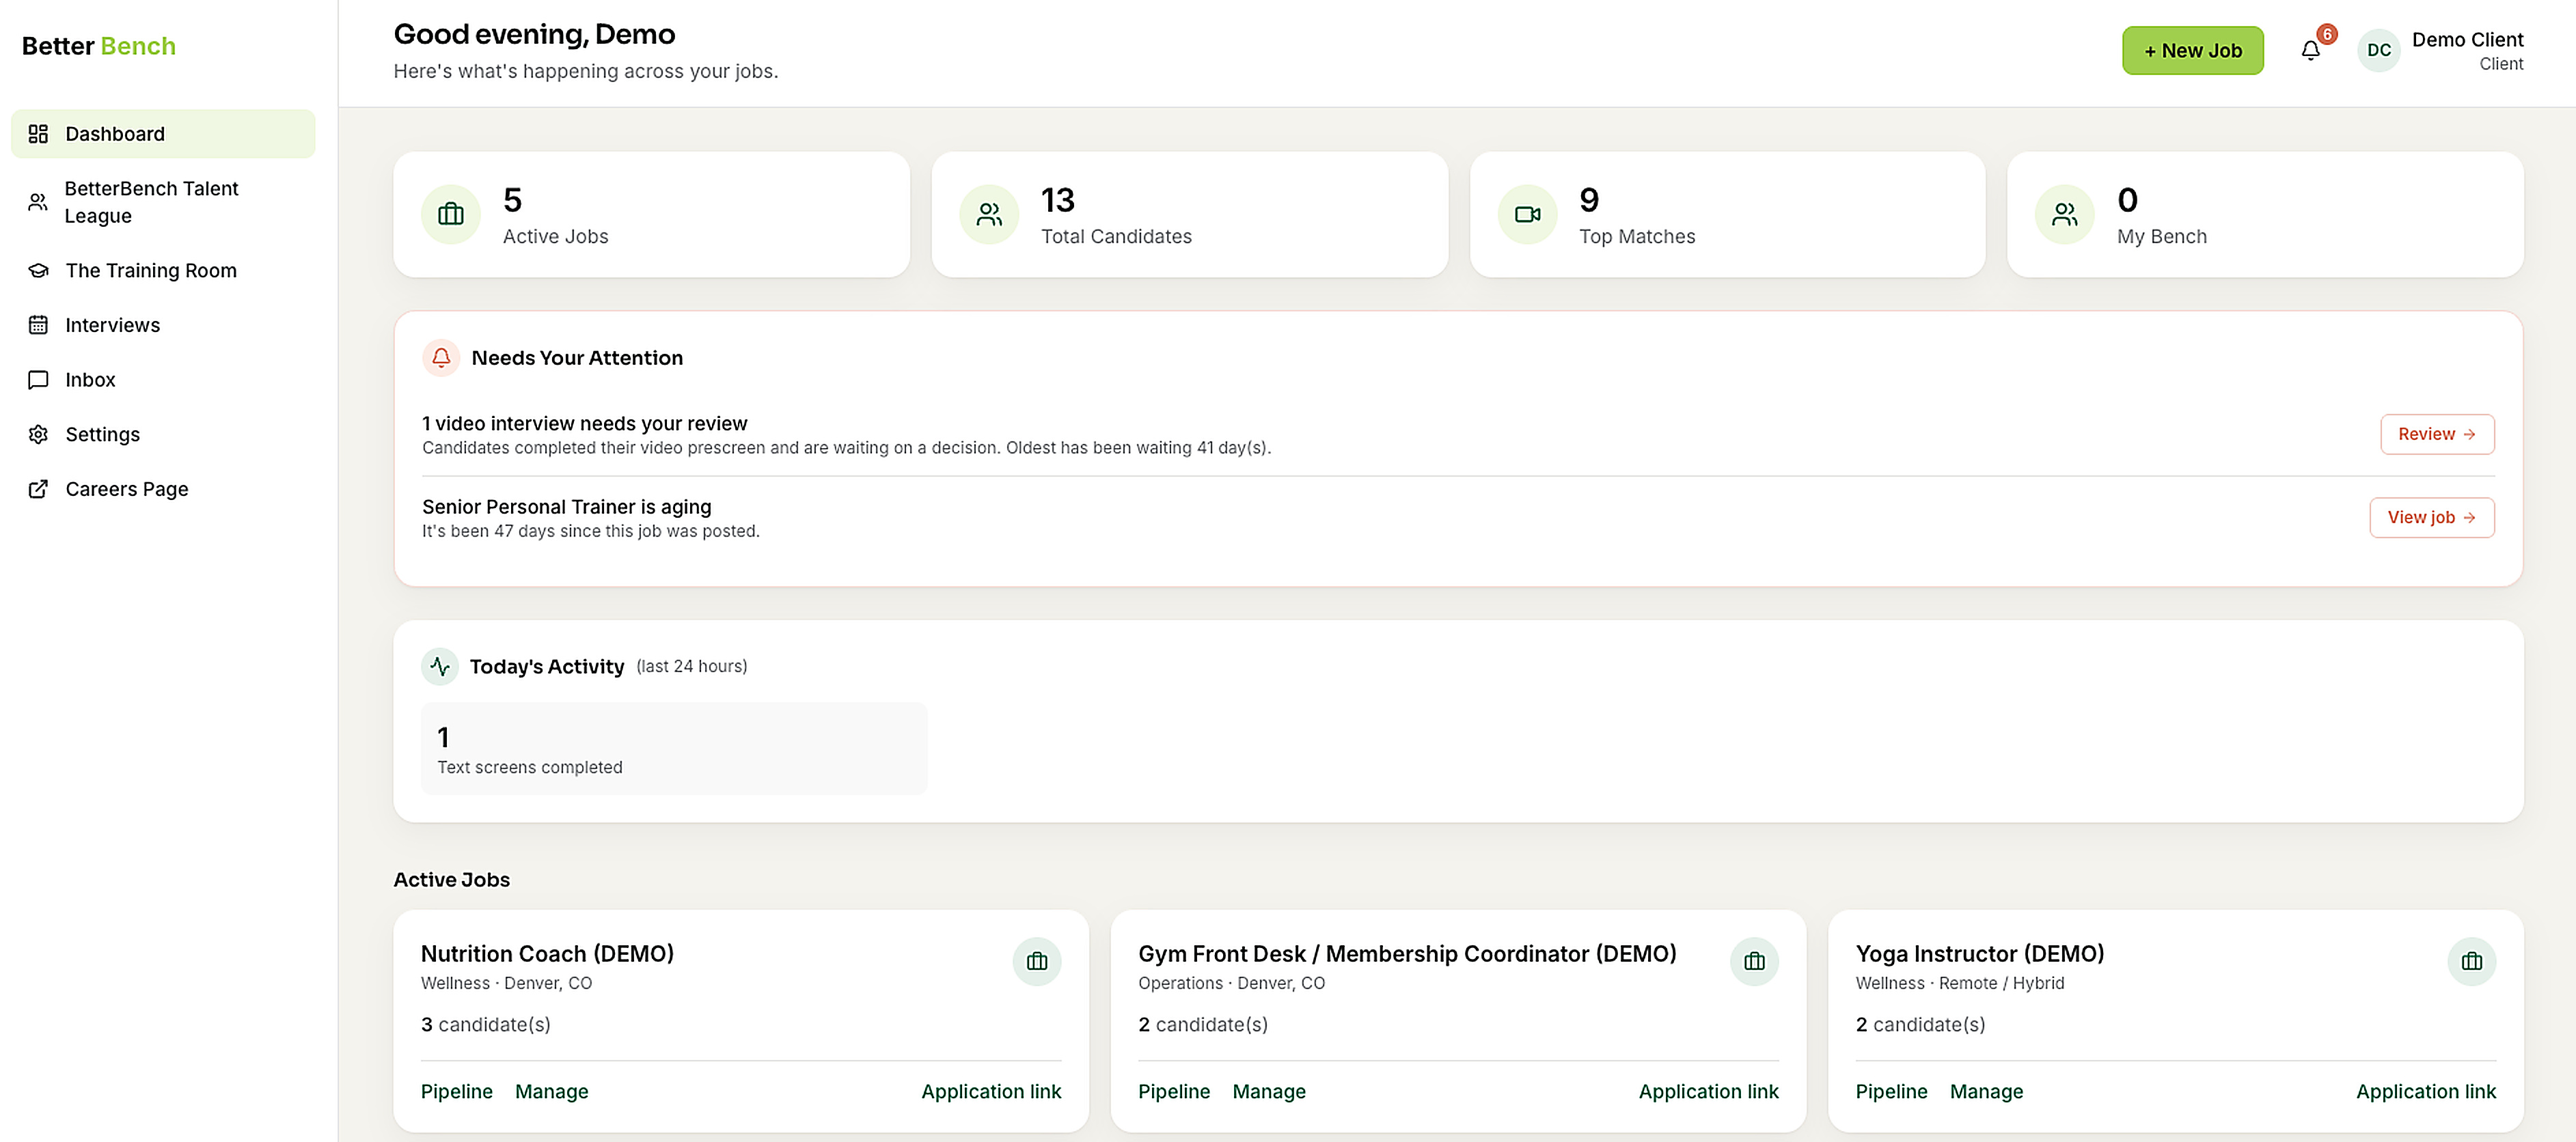
Task: Open BetterBench Talent League page
Action: tap(163, 202)
